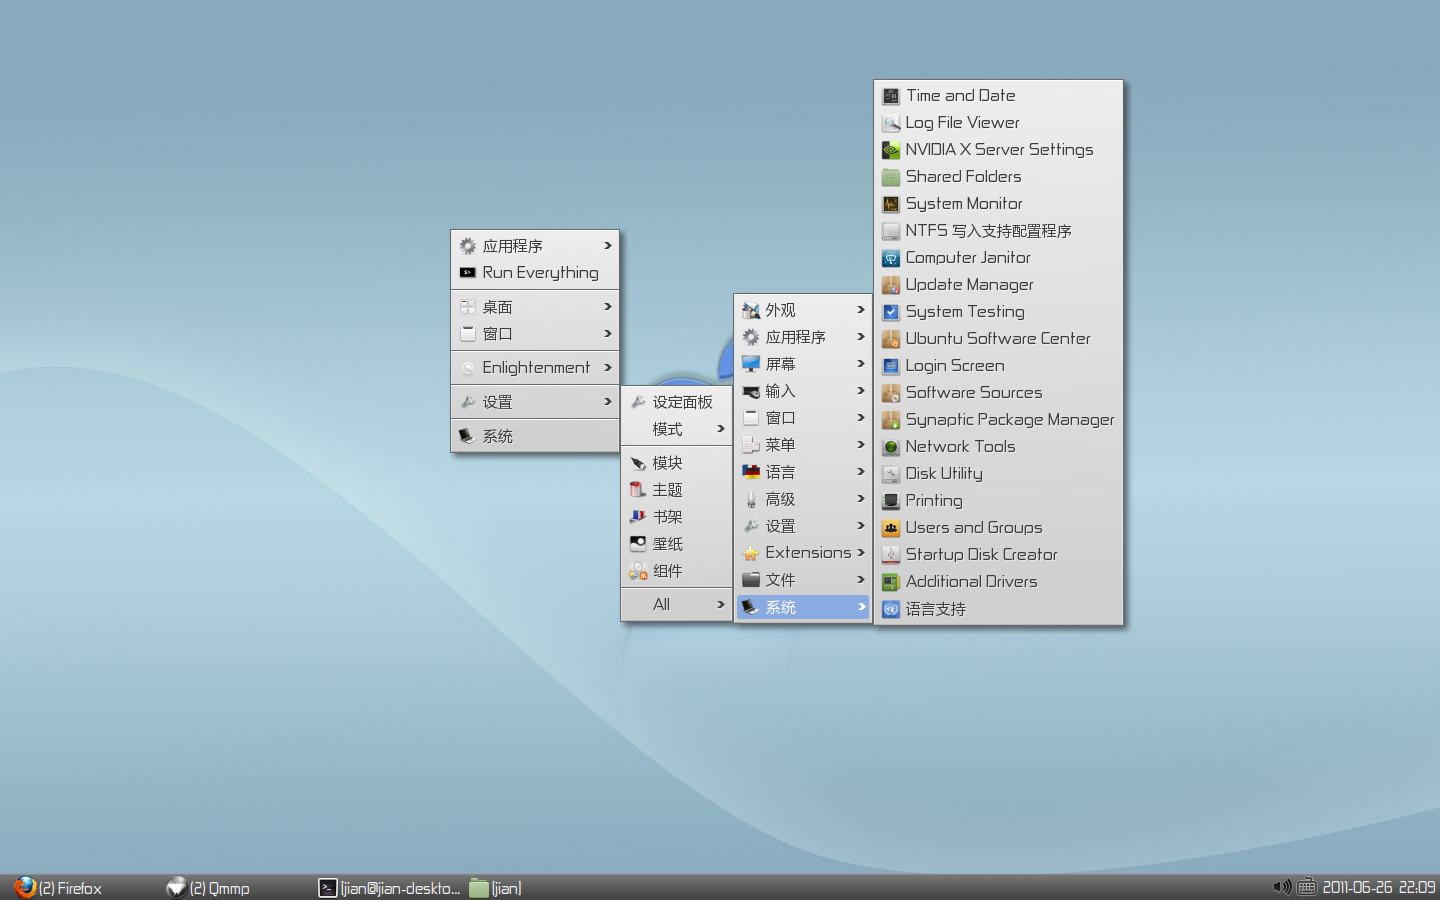Screen dimensions: 1440x900
Task: Select 设定面板 in the settings menu
Action: 677,402
